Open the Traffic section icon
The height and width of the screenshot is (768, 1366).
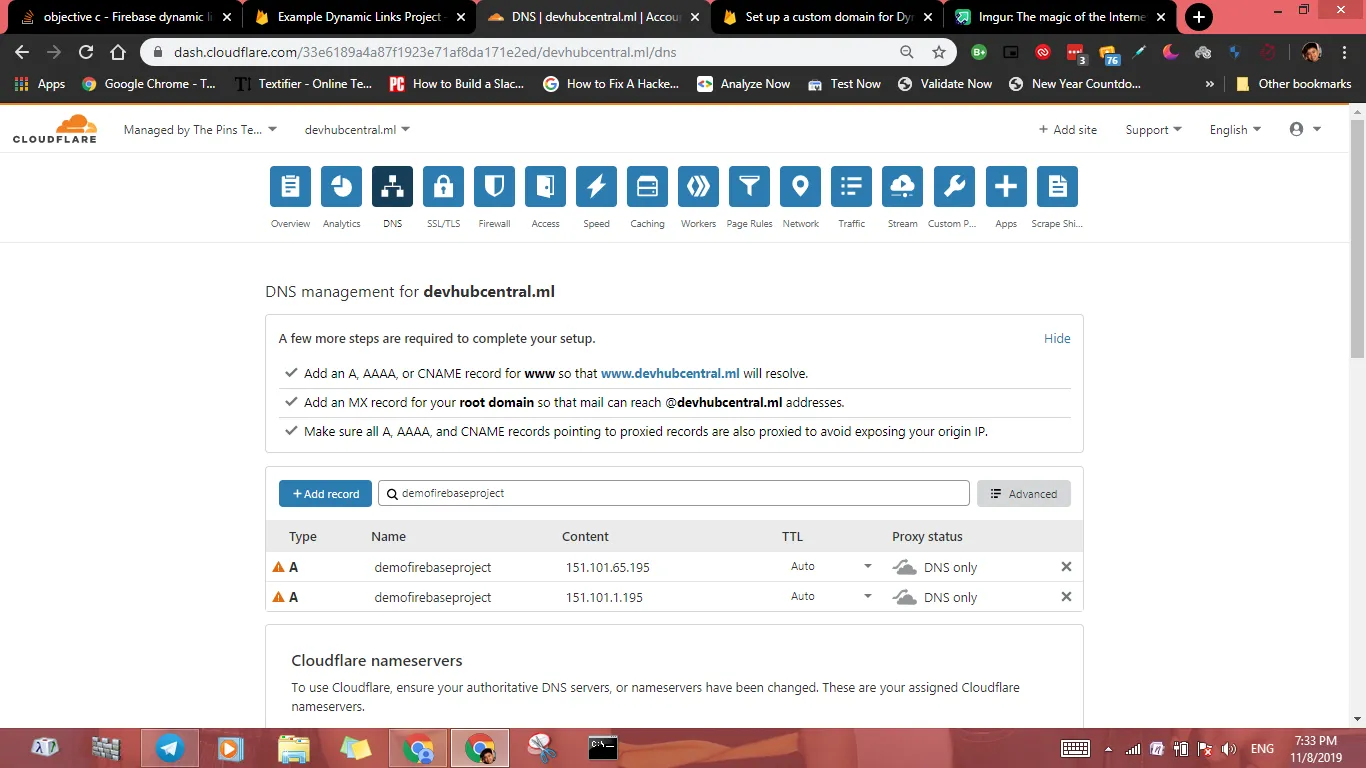pos(851,187)
